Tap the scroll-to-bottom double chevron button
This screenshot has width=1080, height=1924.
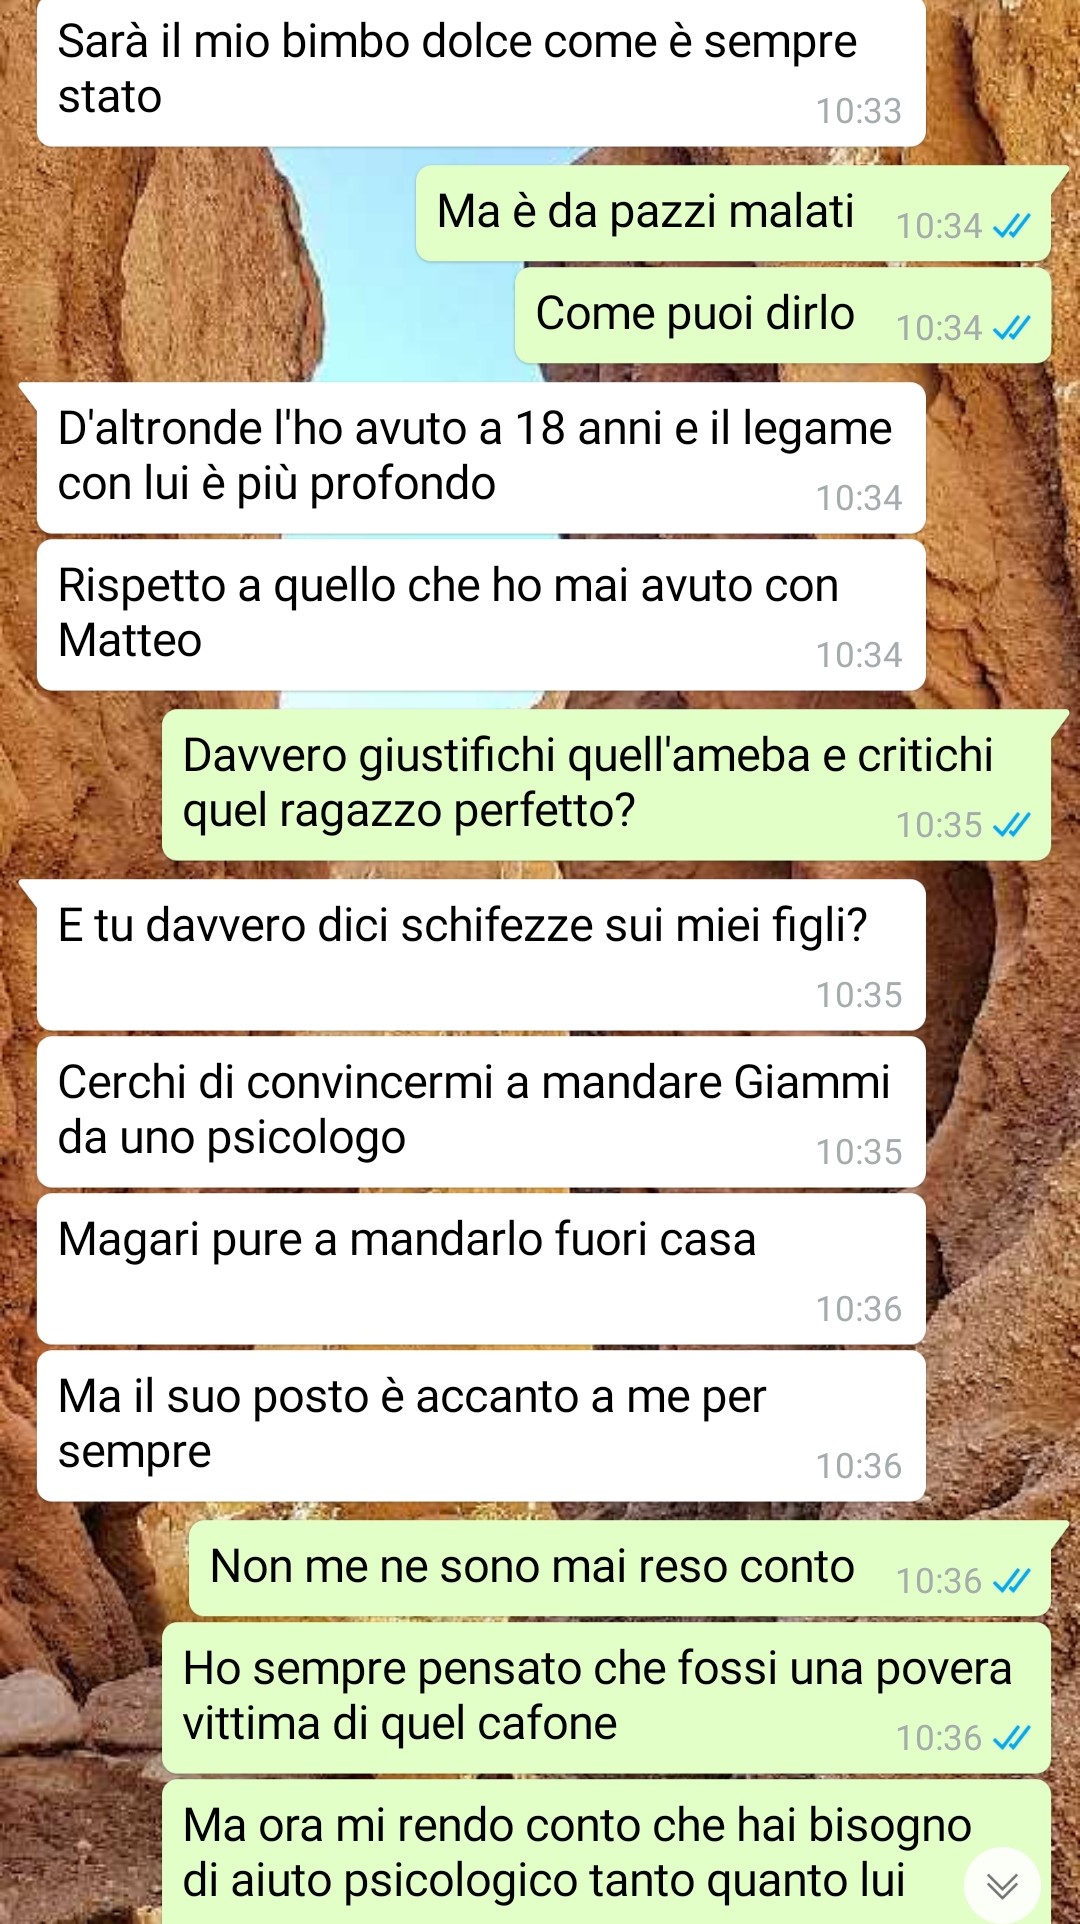[x=1002, y=1885]
